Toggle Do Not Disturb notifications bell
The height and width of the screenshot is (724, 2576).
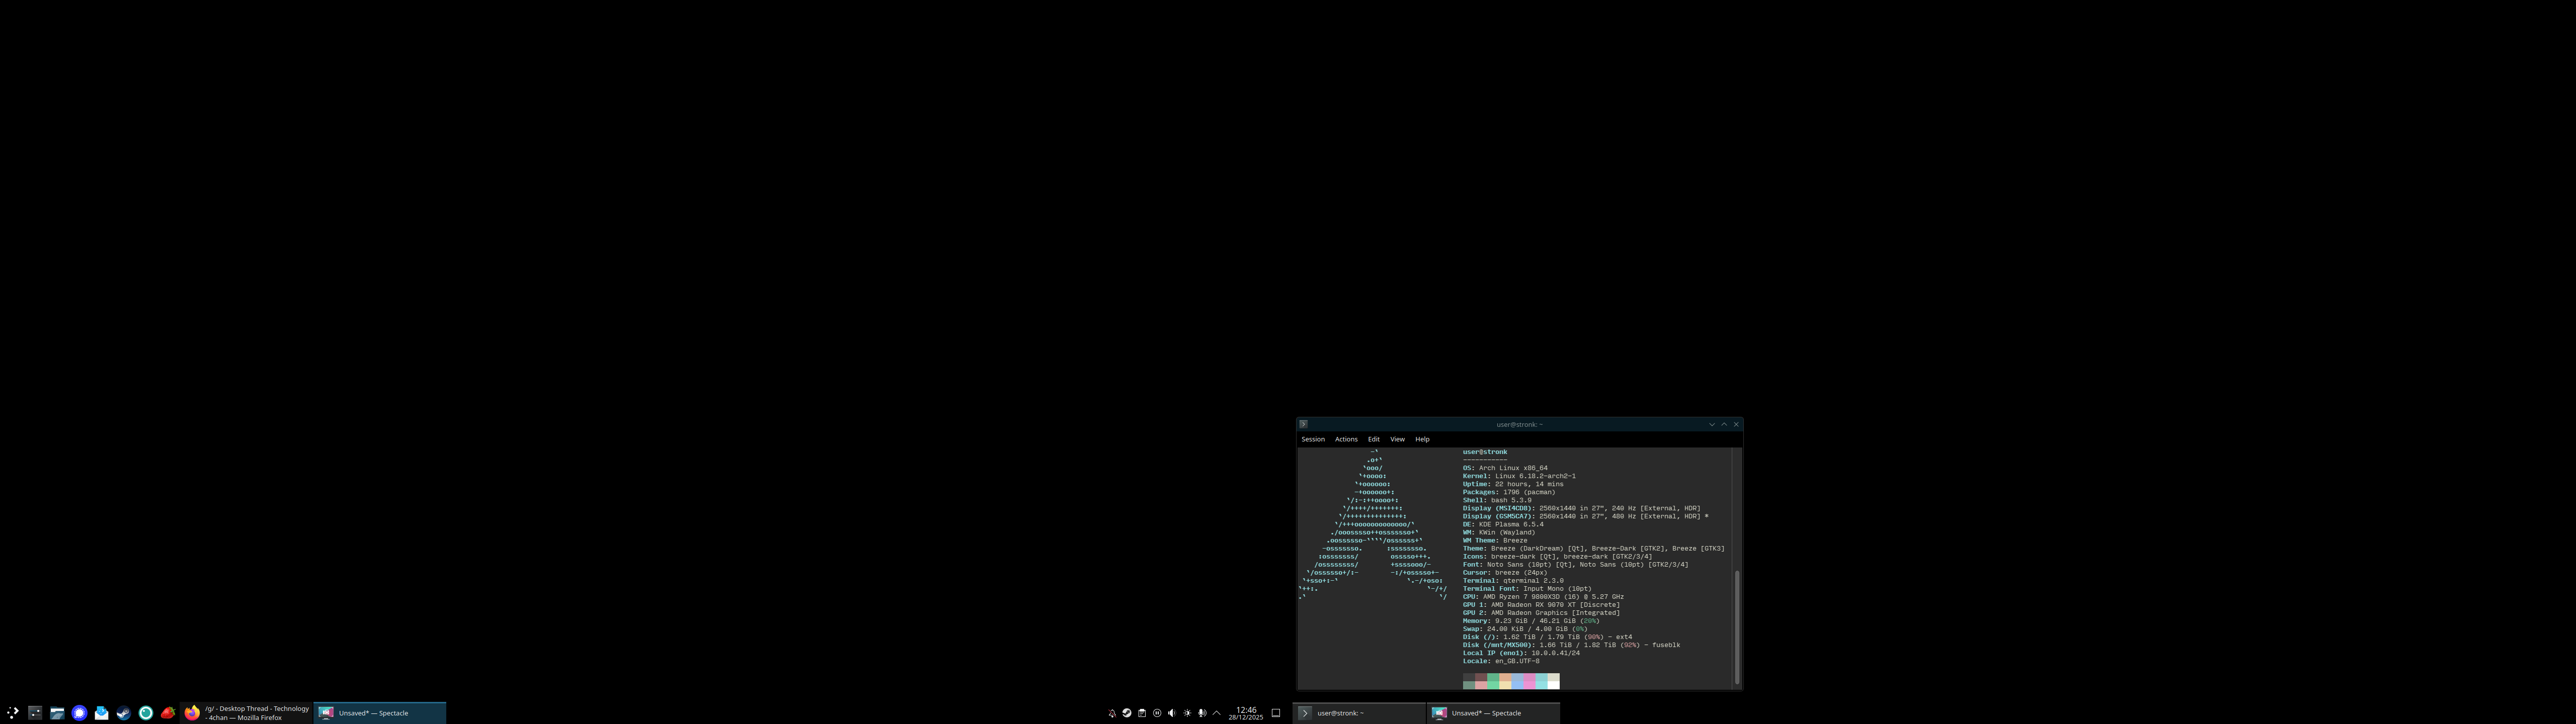(1112, 713)
